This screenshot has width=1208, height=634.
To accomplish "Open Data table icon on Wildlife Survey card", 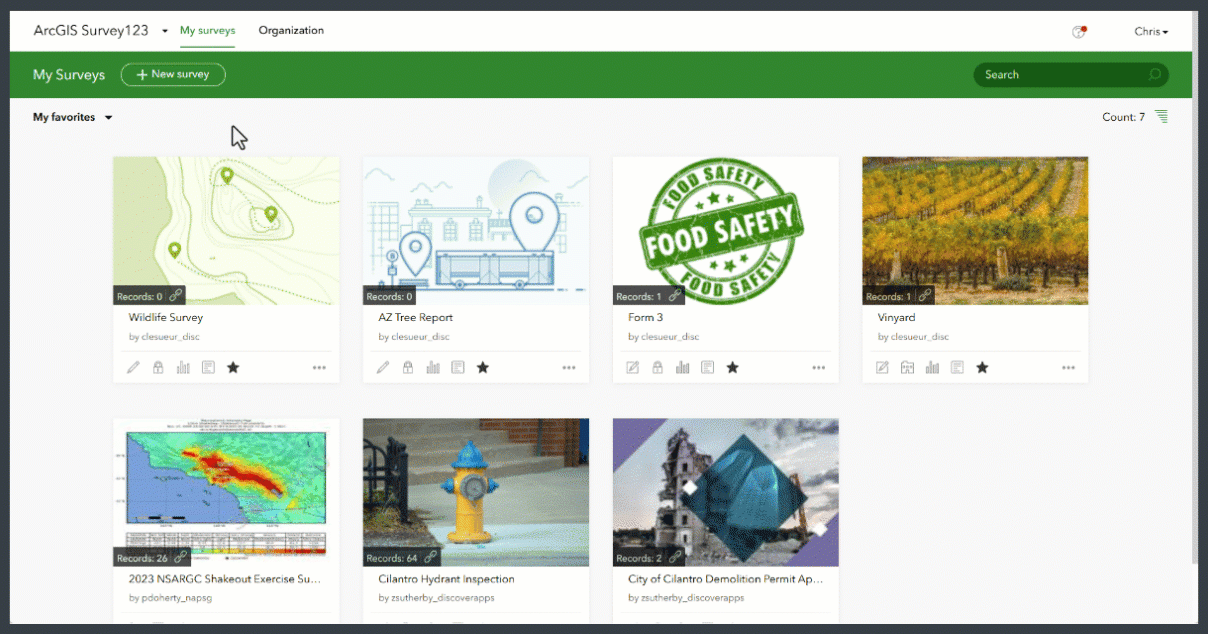I will coord(208,368).
